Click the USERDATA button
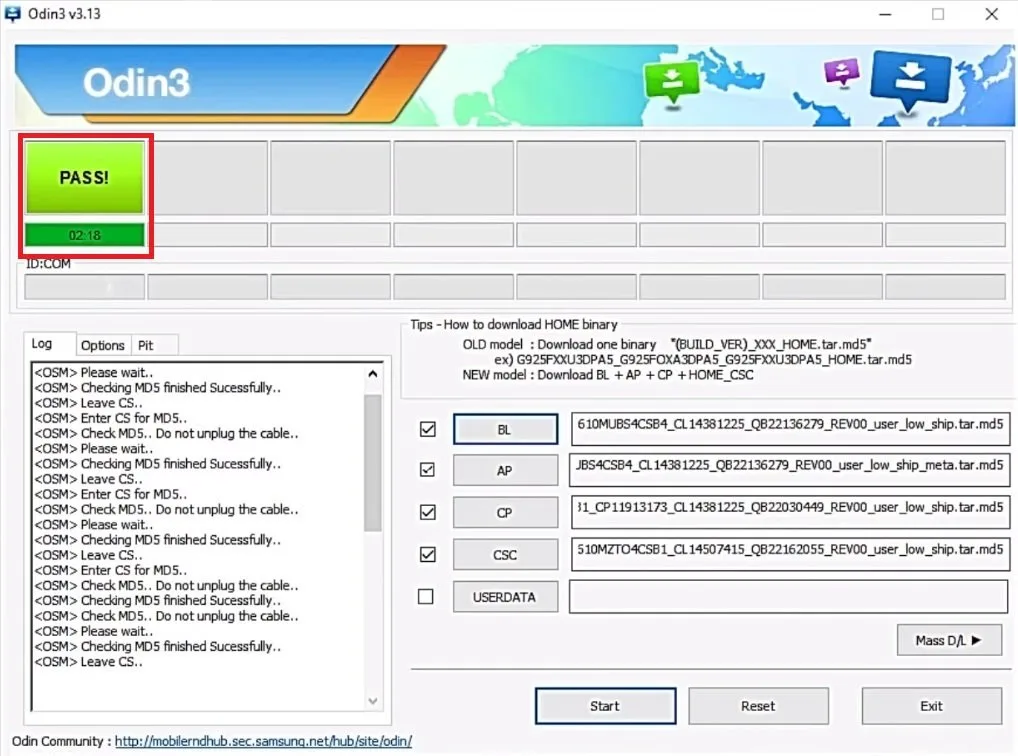This screenshot has width=1018, height=756. point(505,597)
